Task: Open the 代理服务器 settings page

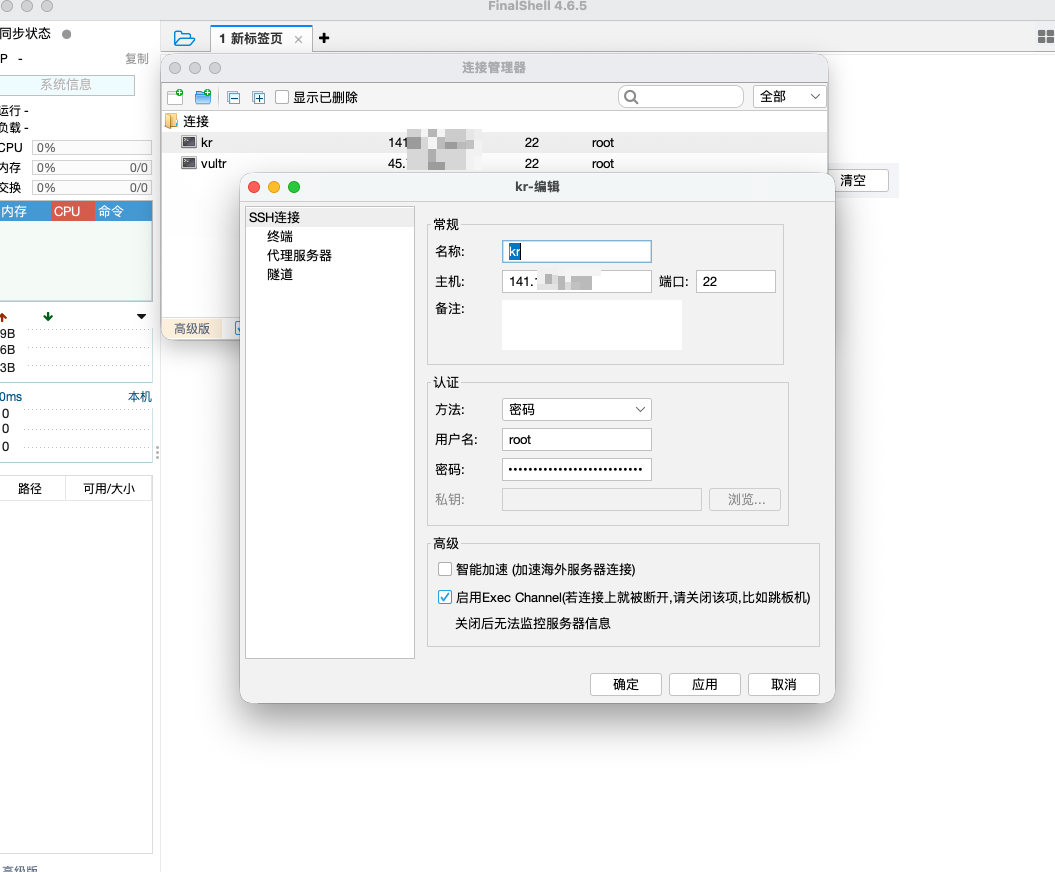Action: coord(299,256)
